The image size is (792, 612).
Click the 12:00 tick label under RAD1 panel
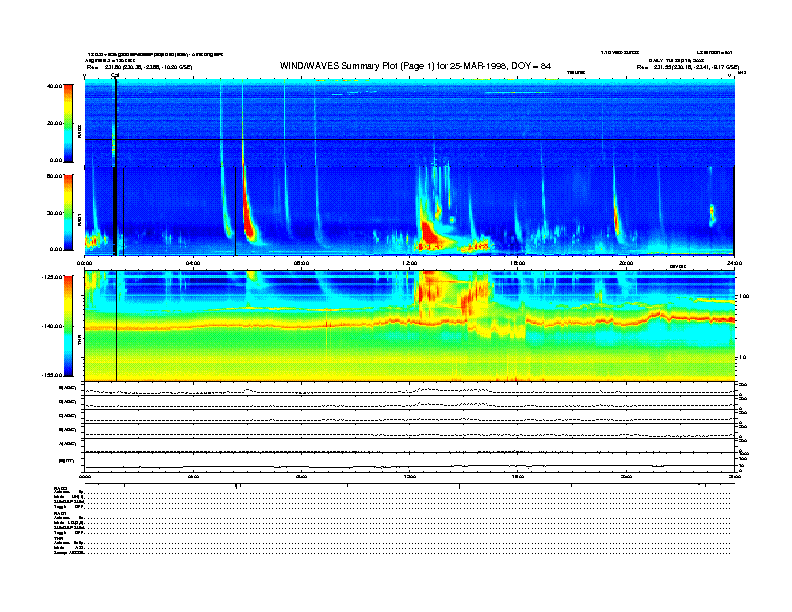pyautogui.click(x=410, y=263)
